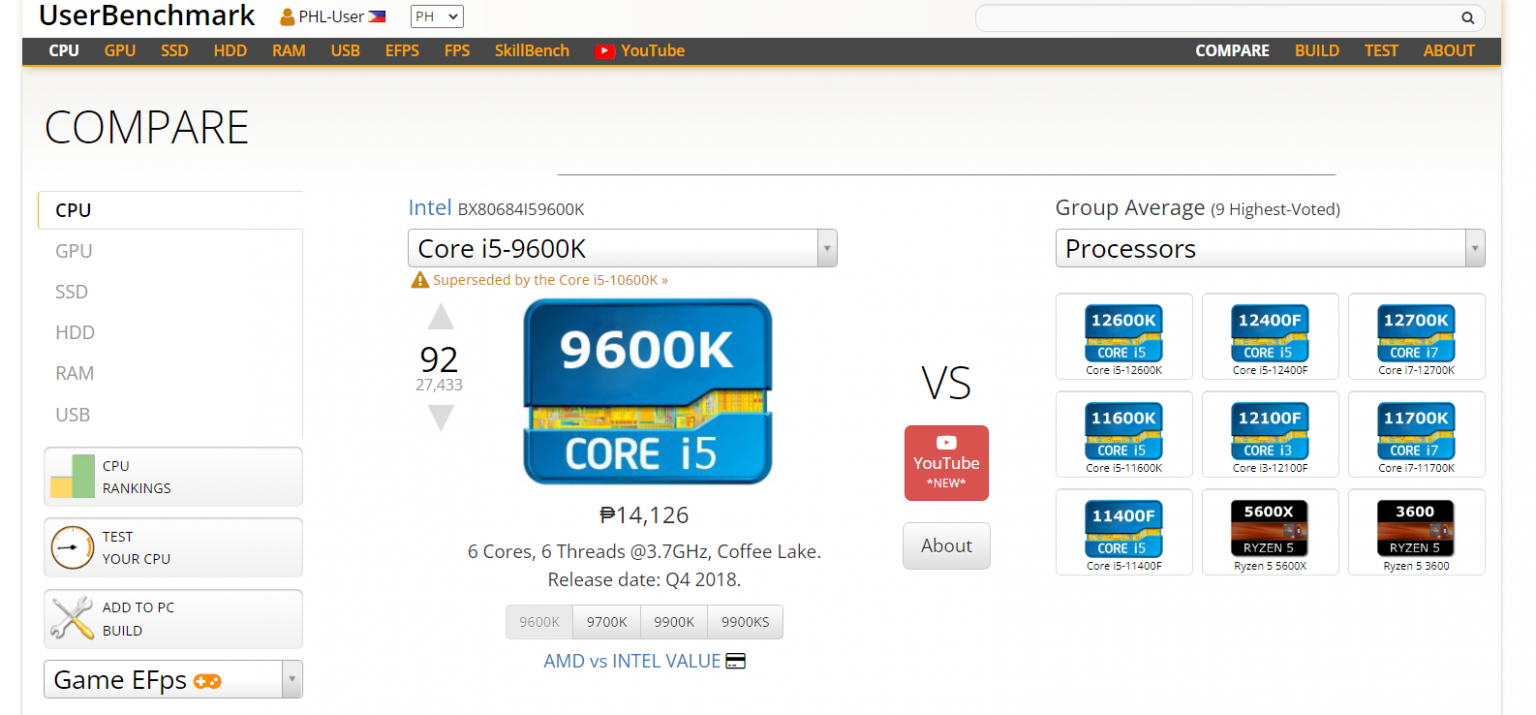Select SSD in the left sidebar
The image size is (1536, 715).
tap(72, 292)
